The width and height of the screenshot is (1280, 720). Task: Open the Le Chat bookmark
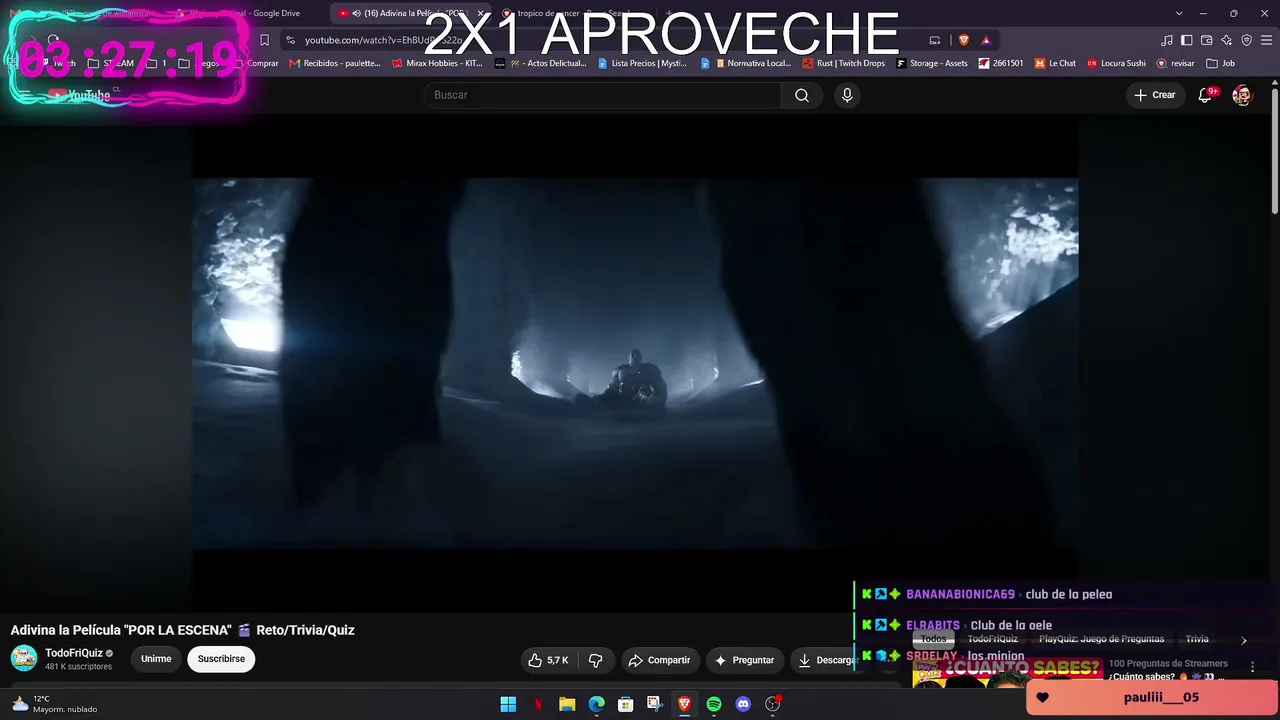(1055, 63)
